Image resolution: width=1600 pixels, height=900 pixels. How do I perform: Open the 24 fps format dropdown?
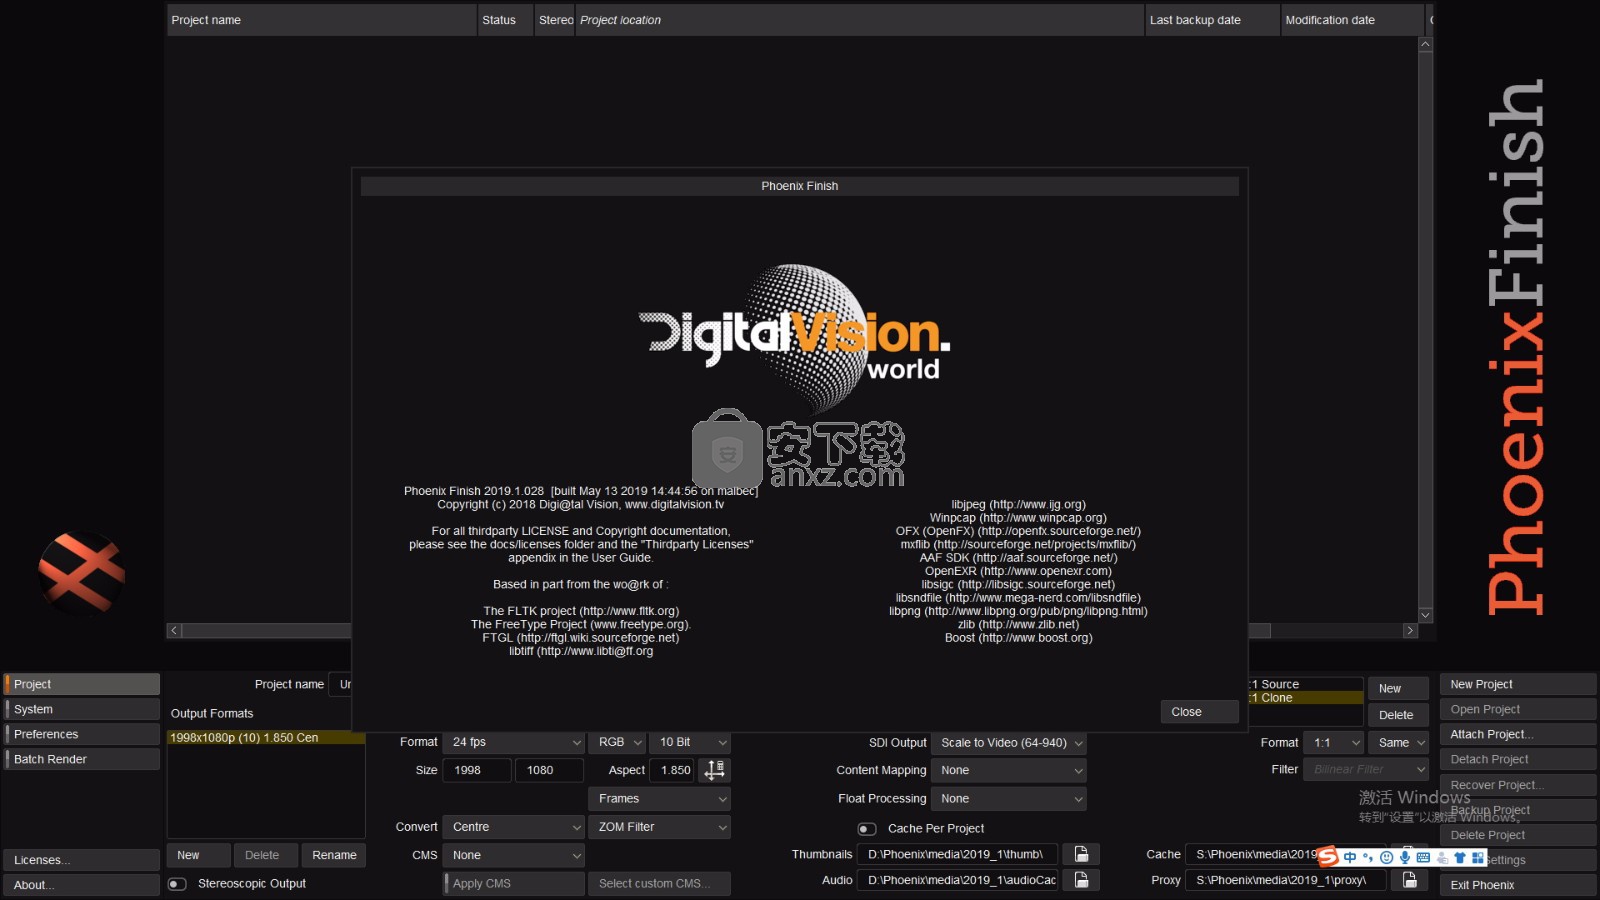pos(514,742)
